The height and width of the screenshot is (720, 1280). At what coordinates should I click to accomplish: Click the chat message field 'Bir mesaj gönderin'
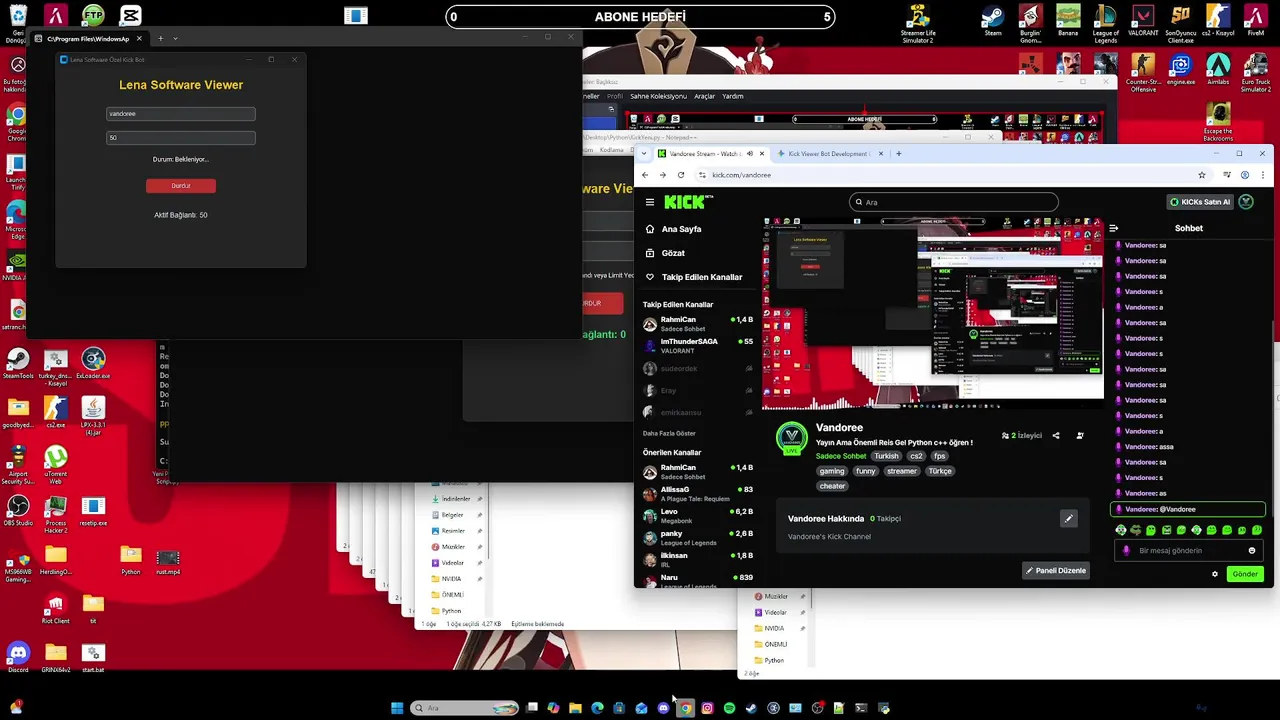coord(1188,551)
